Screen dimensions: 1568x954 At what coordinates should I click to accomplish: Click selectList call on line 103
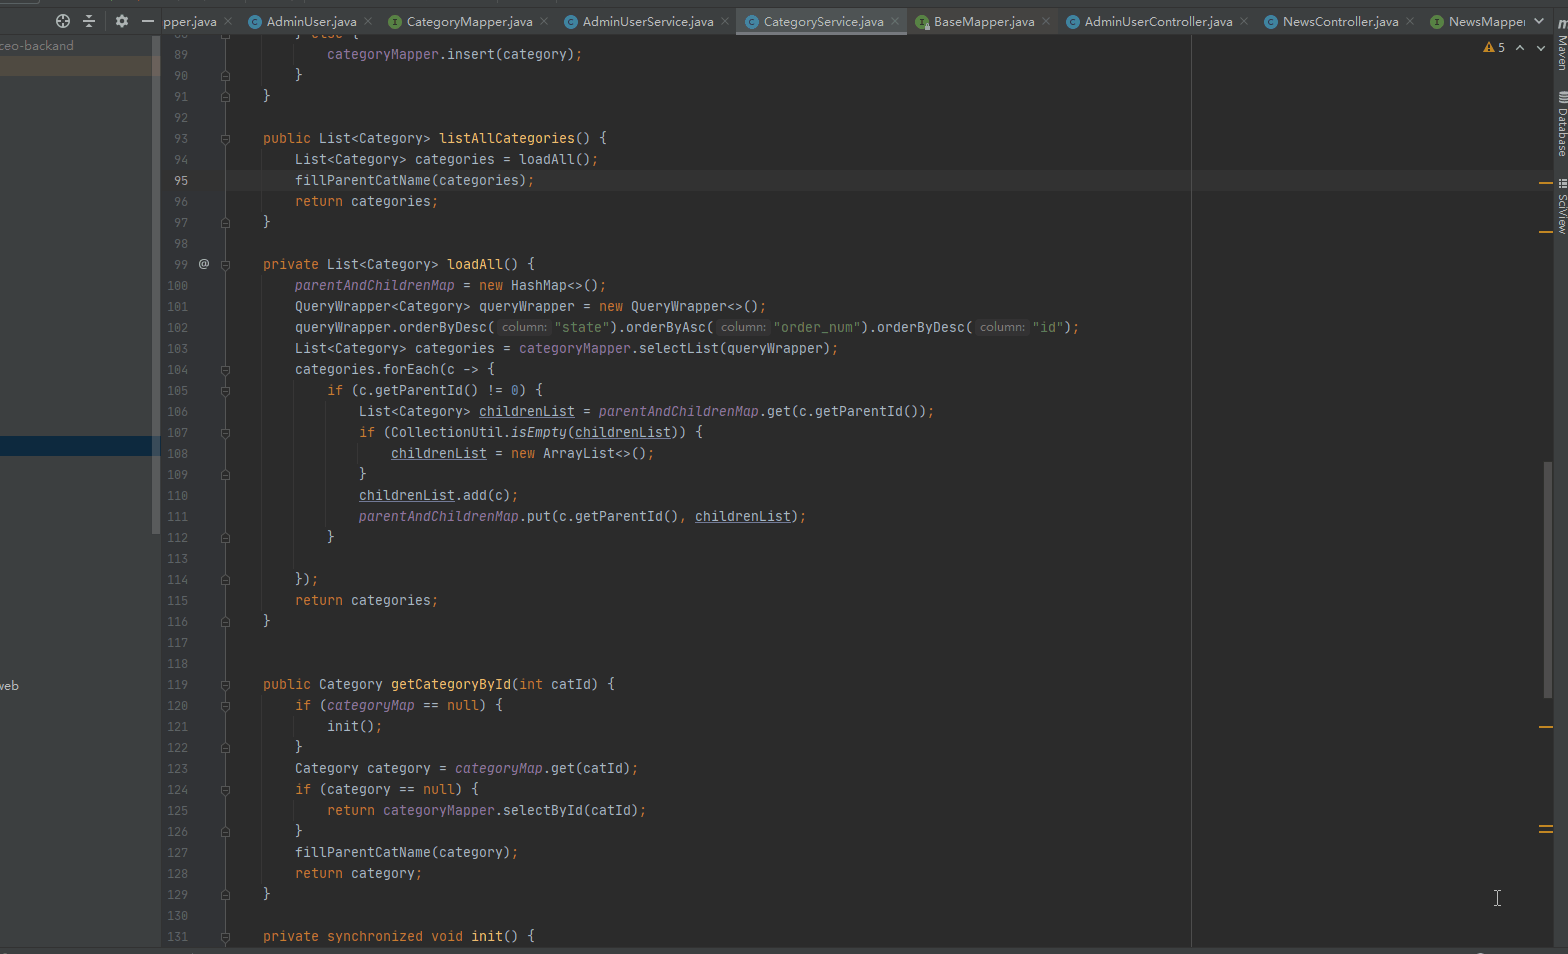[679, 348]
